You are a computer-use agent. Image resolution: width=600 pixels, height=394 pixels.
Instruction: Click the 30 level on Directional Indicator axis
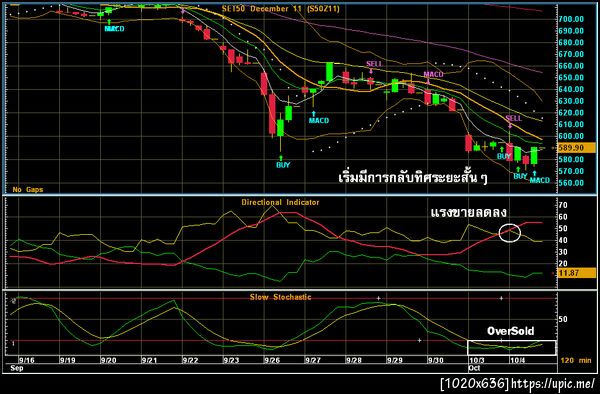(x=563, y=252)
